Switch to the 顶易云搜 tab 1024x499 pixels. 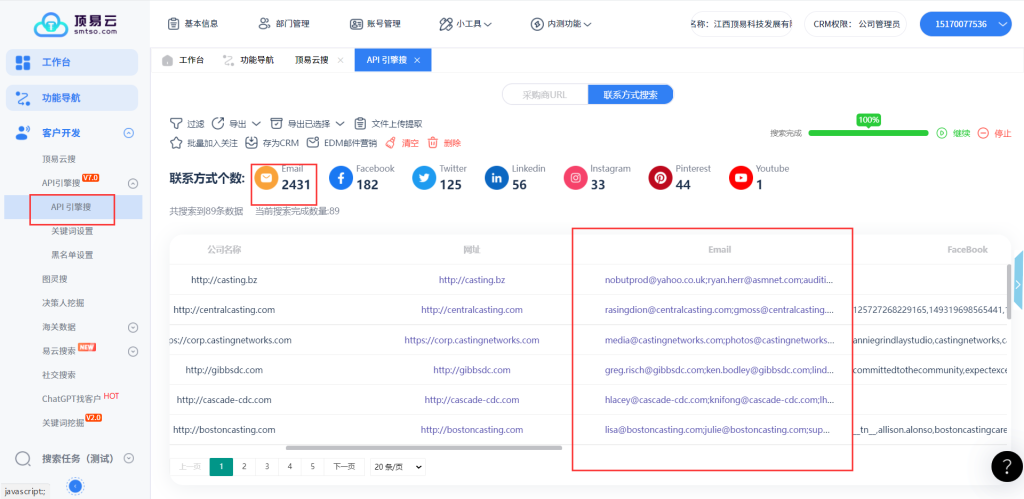pyautogui.click(x=310, y=60)
